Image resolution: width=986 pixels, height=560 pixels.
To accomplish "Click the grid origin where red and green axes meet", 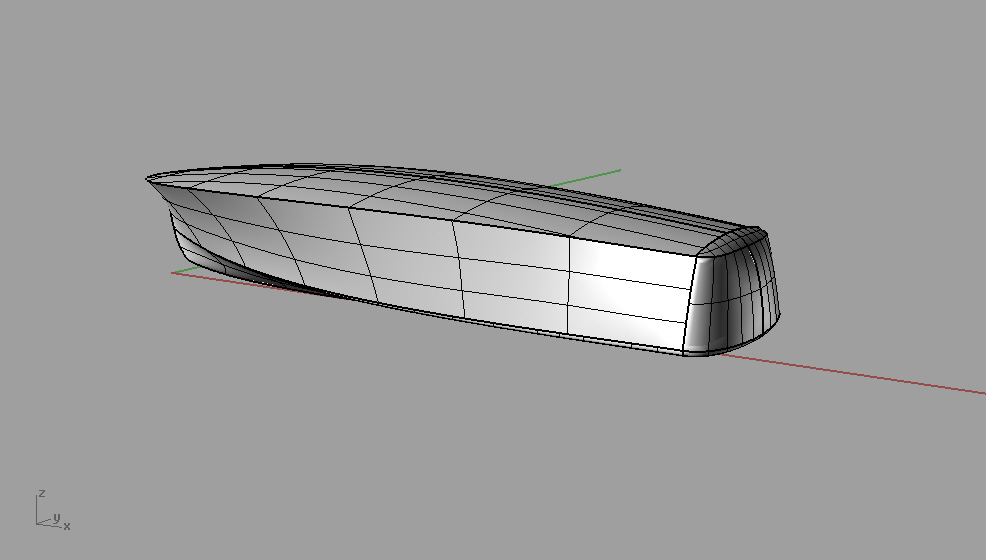I will coord(173,271).
